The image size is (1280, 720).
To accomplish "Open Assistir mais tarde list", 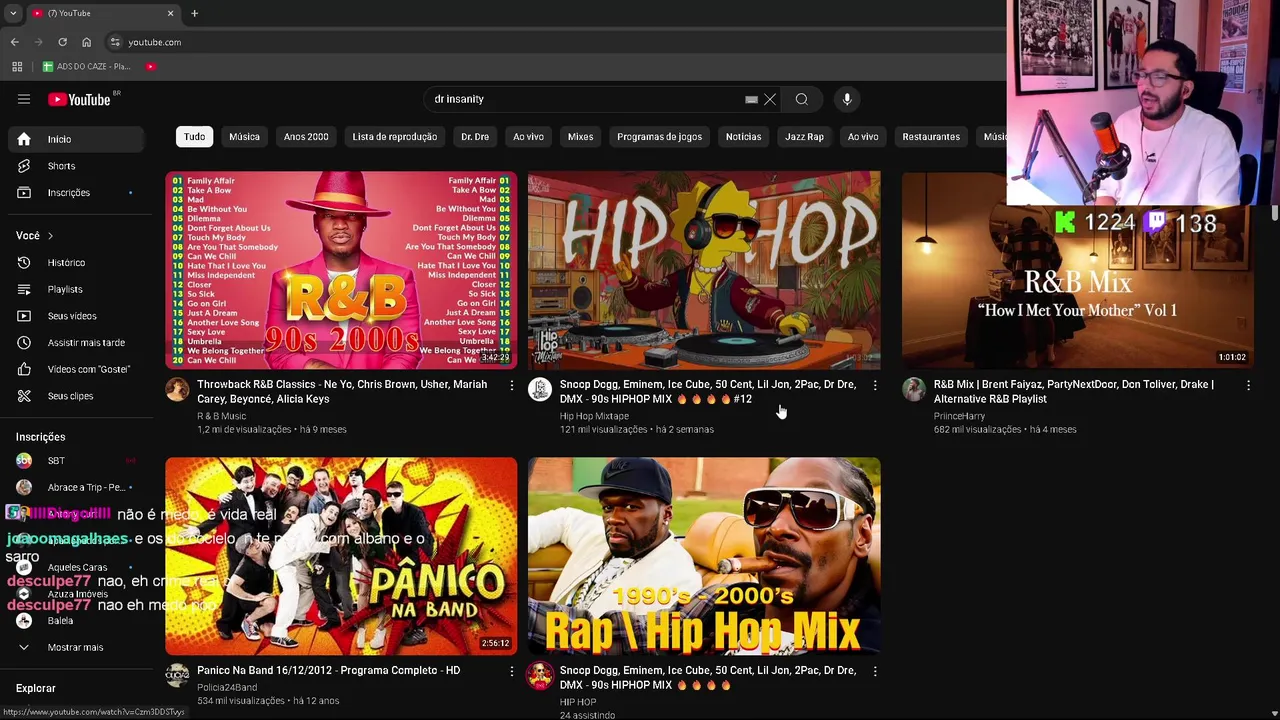I will 75,342.
